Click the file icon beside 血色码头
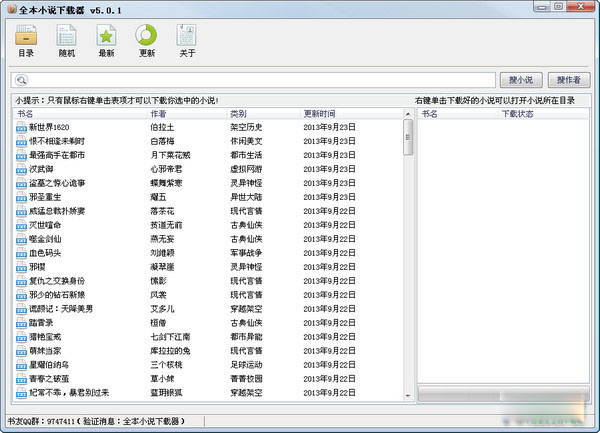600x433 pixels. [21, 253]
